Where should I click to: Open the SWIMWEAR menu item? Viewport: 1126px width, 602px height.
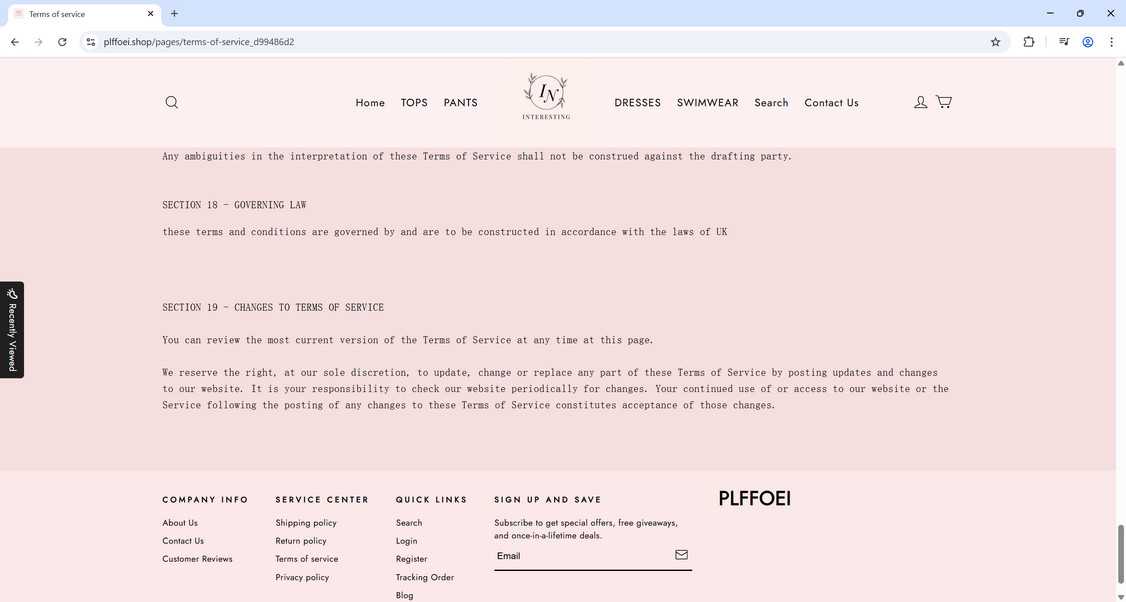(x=707, y=103)
